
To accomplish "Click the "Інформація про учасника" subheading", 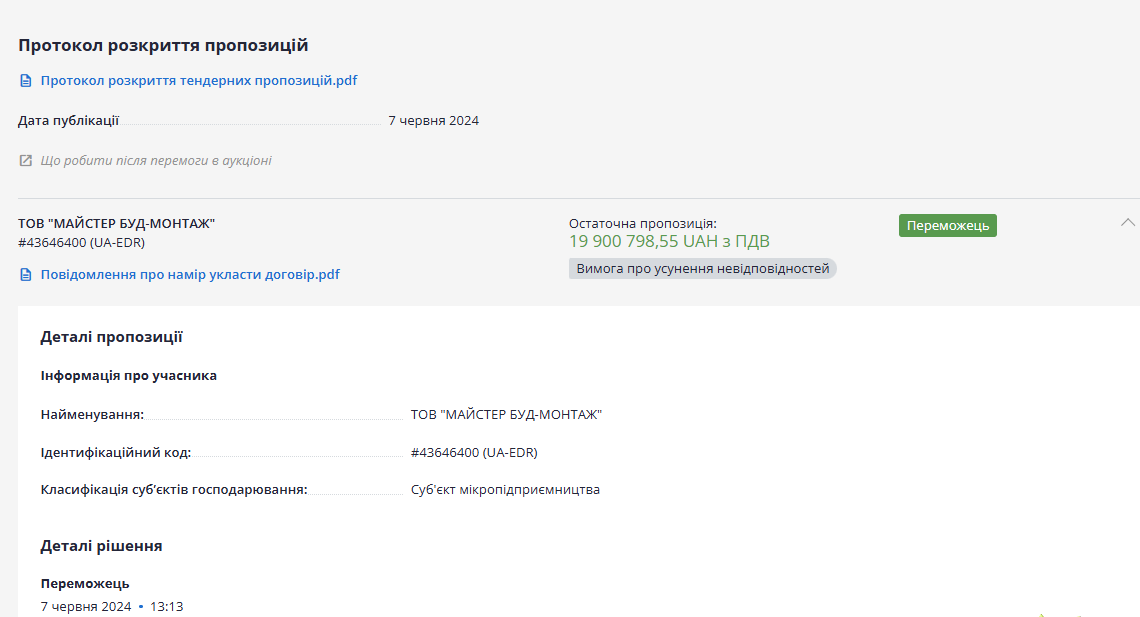I will (128, 376).
